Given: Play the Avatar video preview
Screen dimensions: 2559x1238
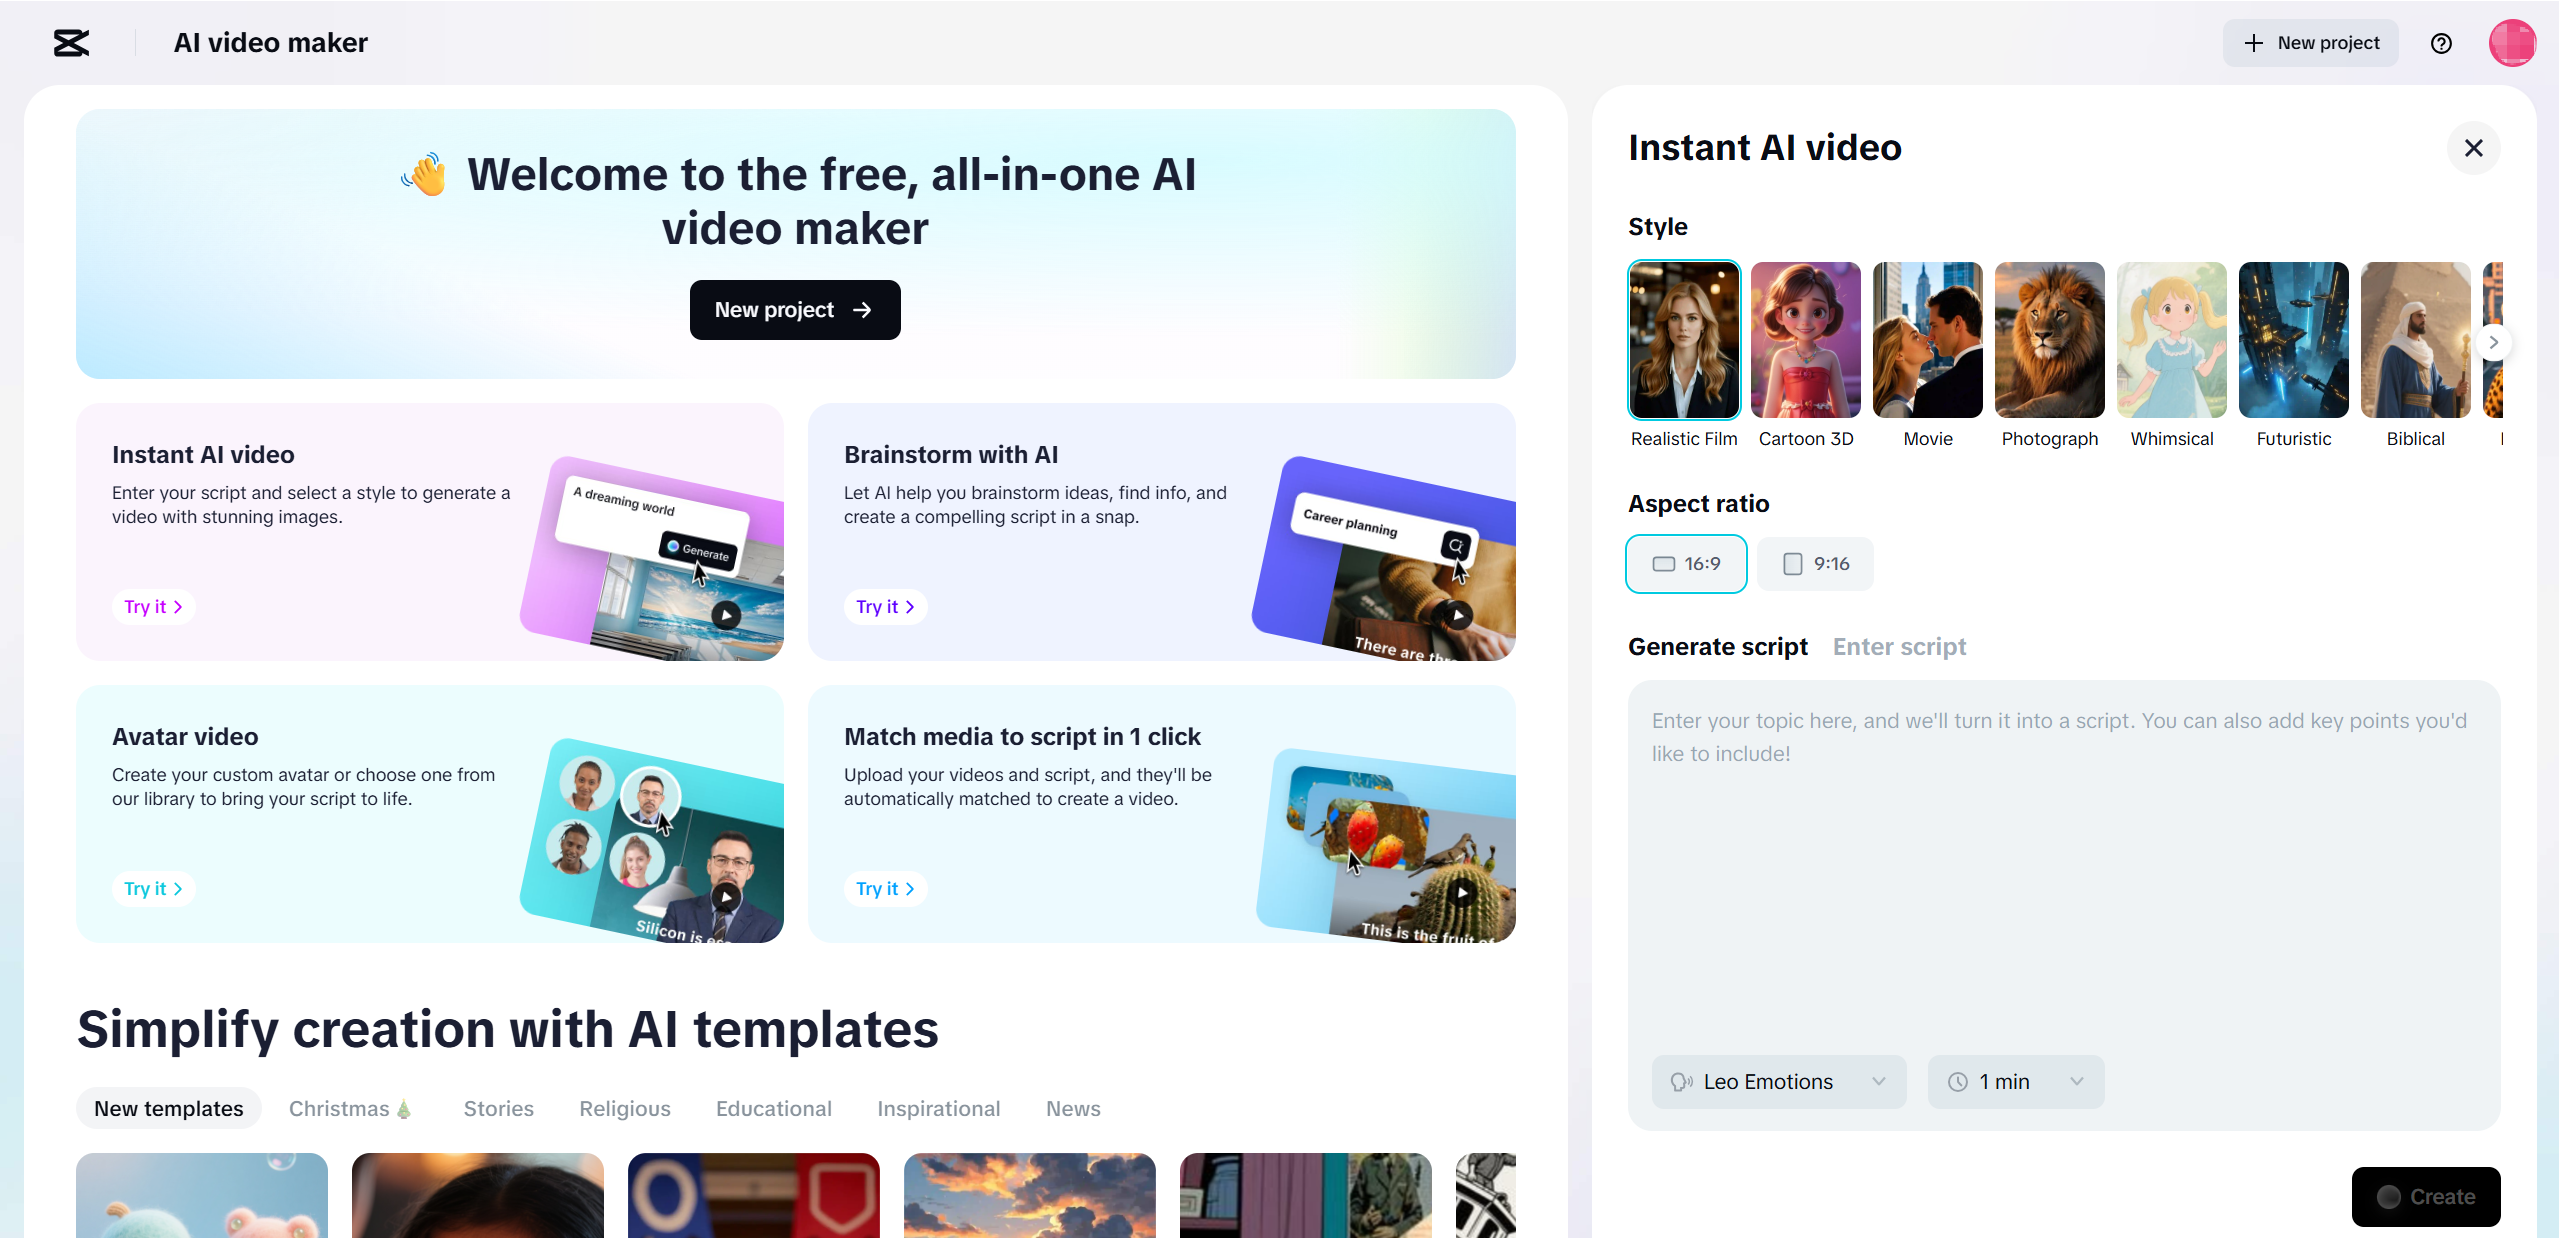Looking at the screenshot, I should coord(725,896).
